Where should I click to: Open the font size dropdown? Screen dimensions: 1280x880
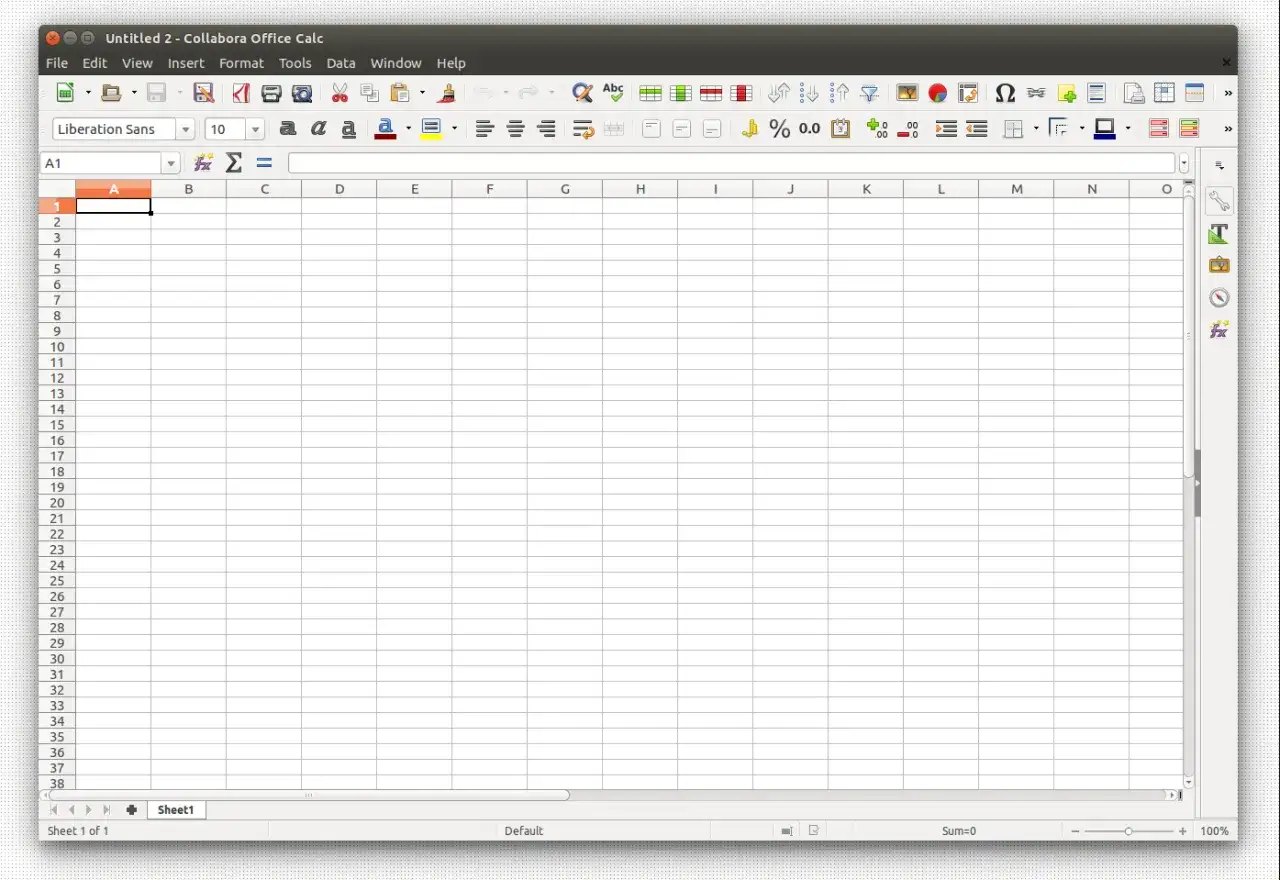pyautogui.click(x=254, y=129)
